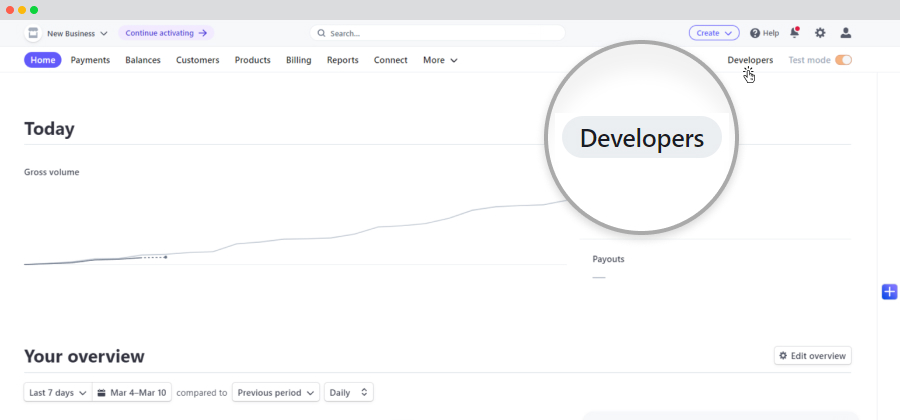Click the Payouts label
Screen dimensions: 900x420
(x=608, y=259)
